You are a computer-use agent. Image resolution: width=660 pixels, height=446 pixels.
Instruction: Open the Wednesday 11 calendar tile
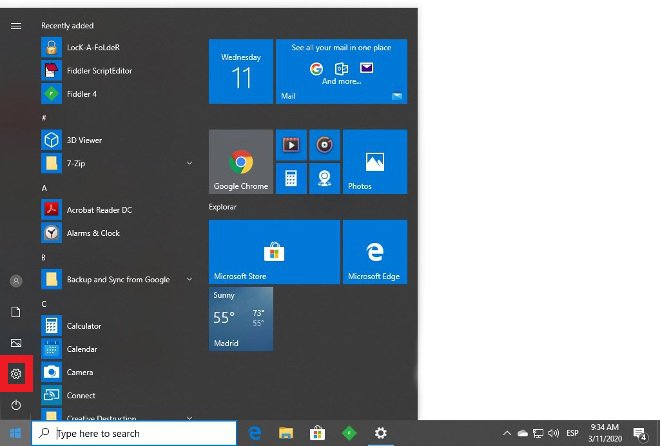tap(241, 71)
